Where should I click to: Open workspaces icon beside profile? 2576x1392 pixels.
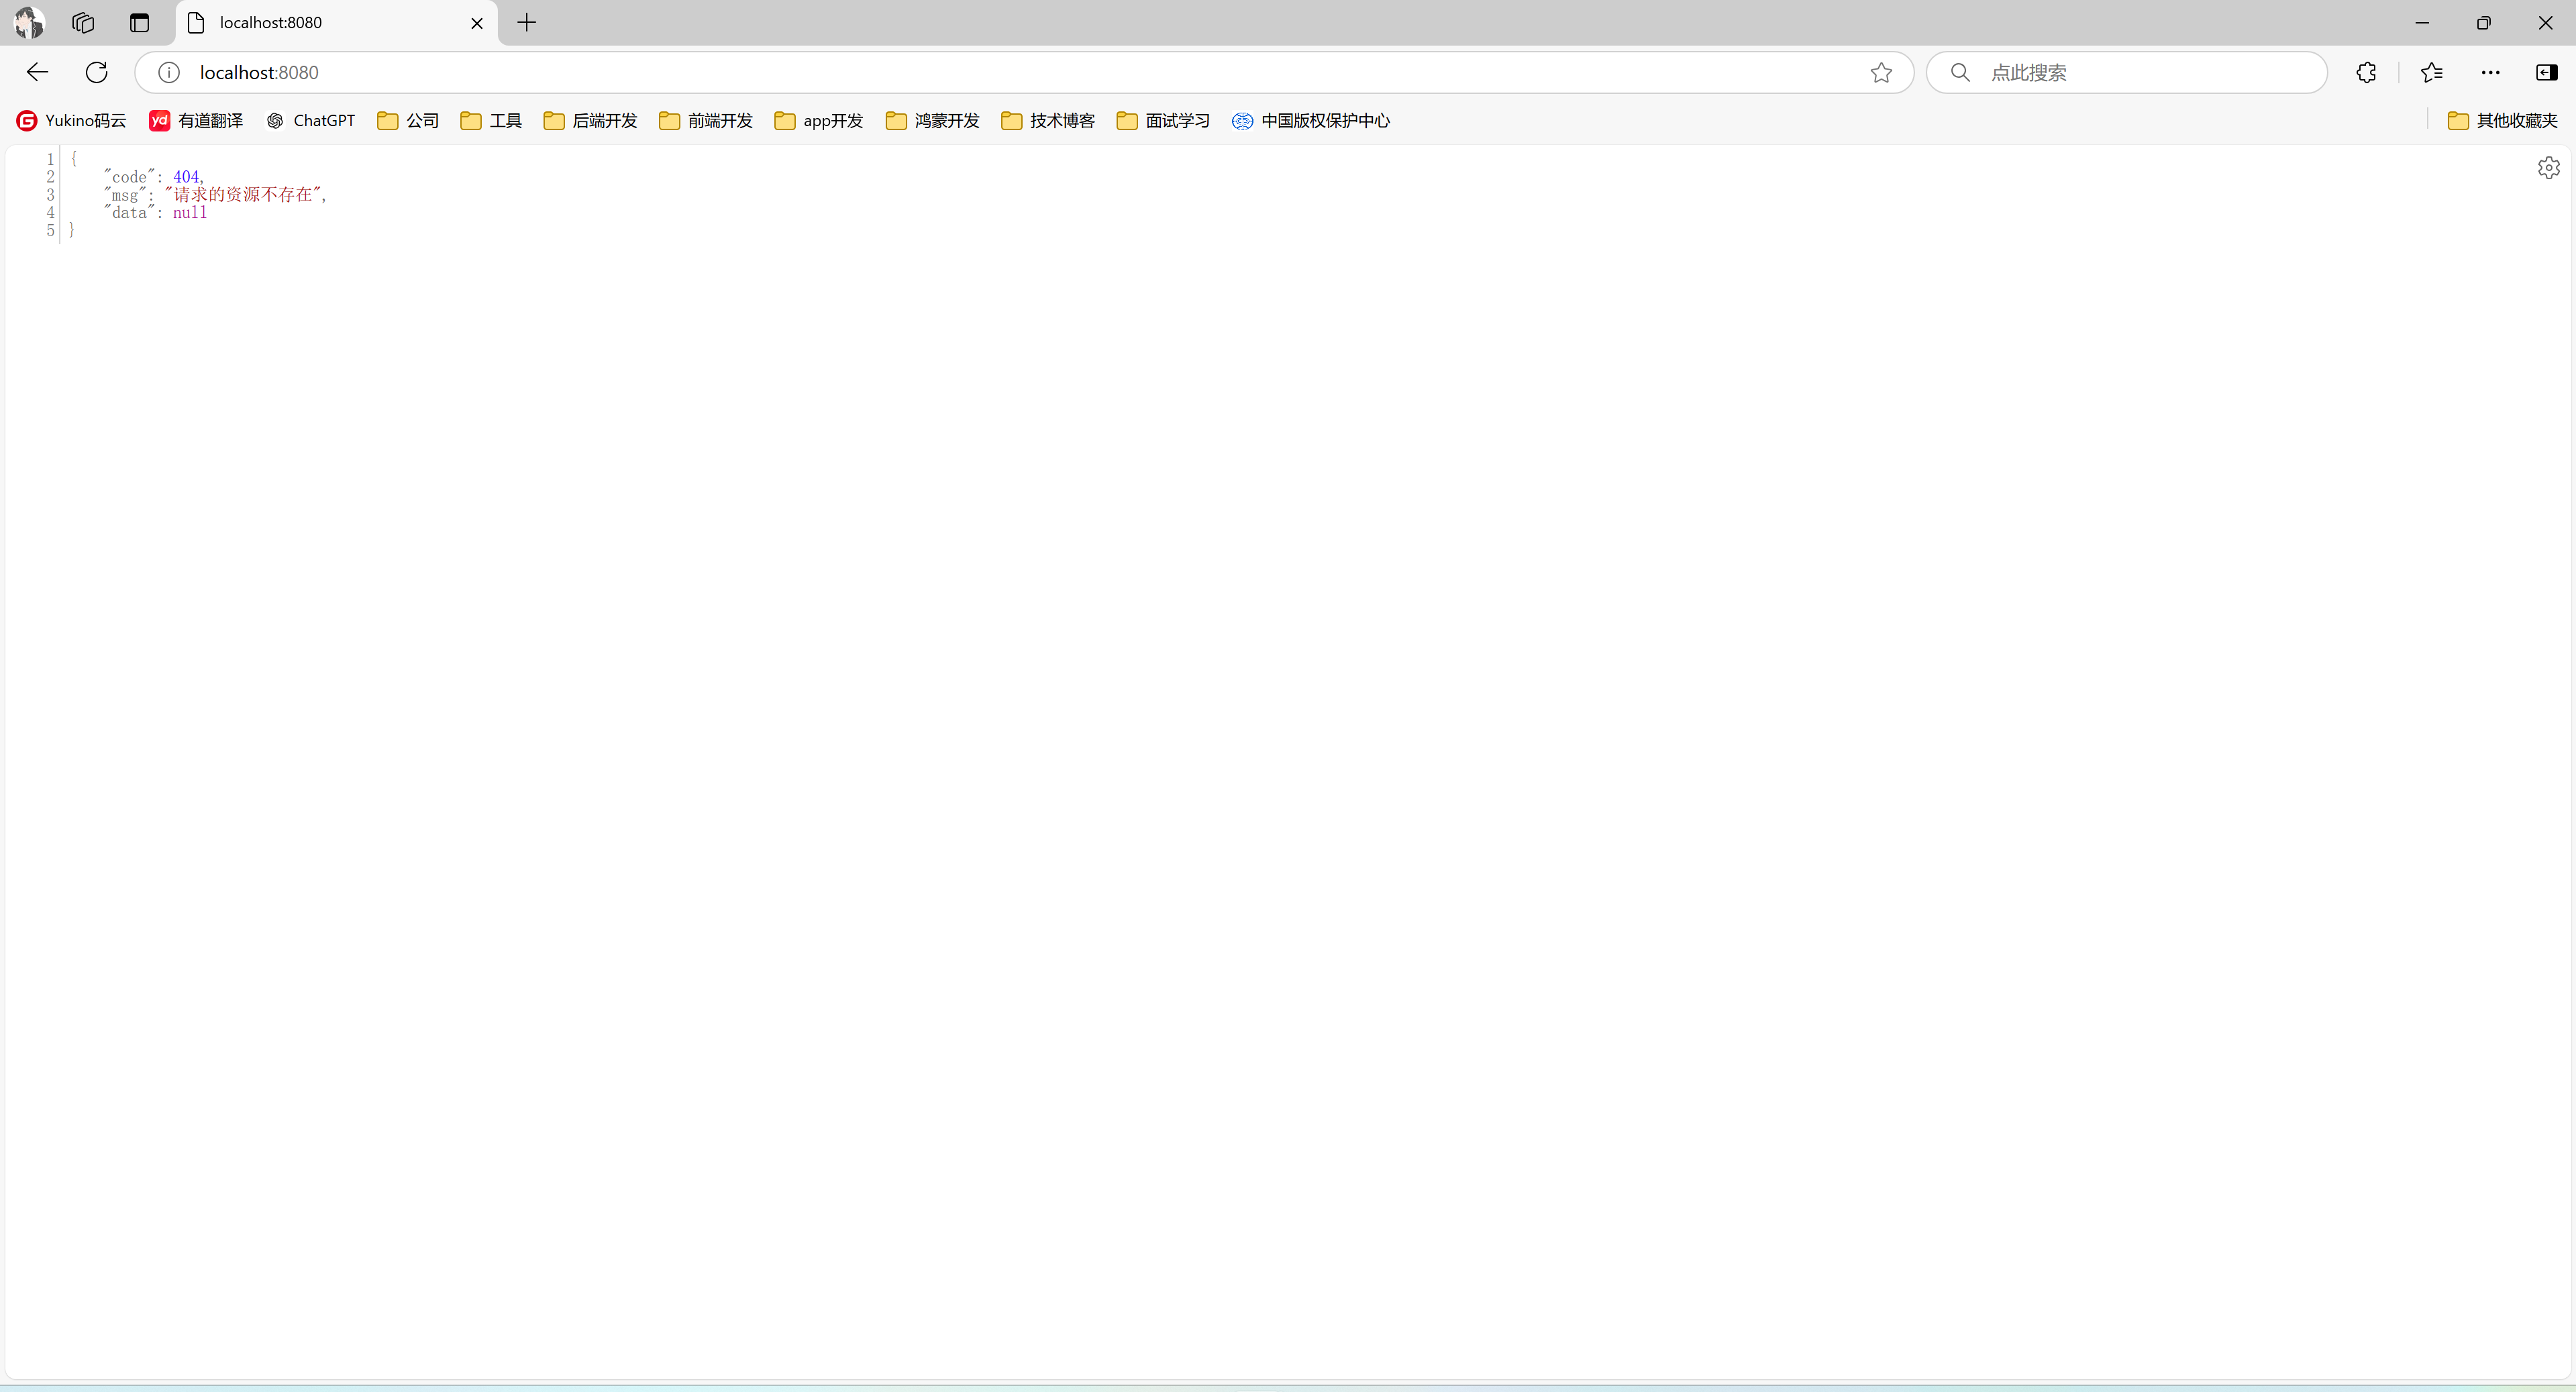tap(83, 22)
